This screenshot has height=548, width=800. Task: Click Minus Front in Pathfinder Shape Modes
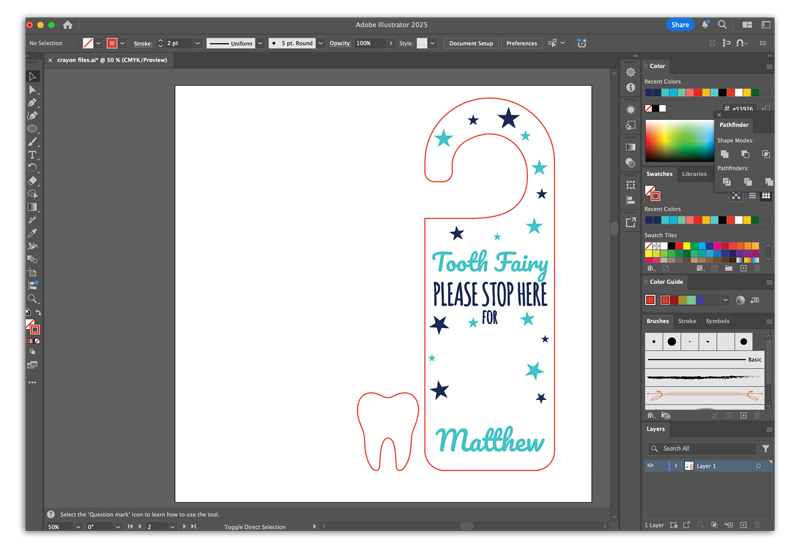coord(745,154)
